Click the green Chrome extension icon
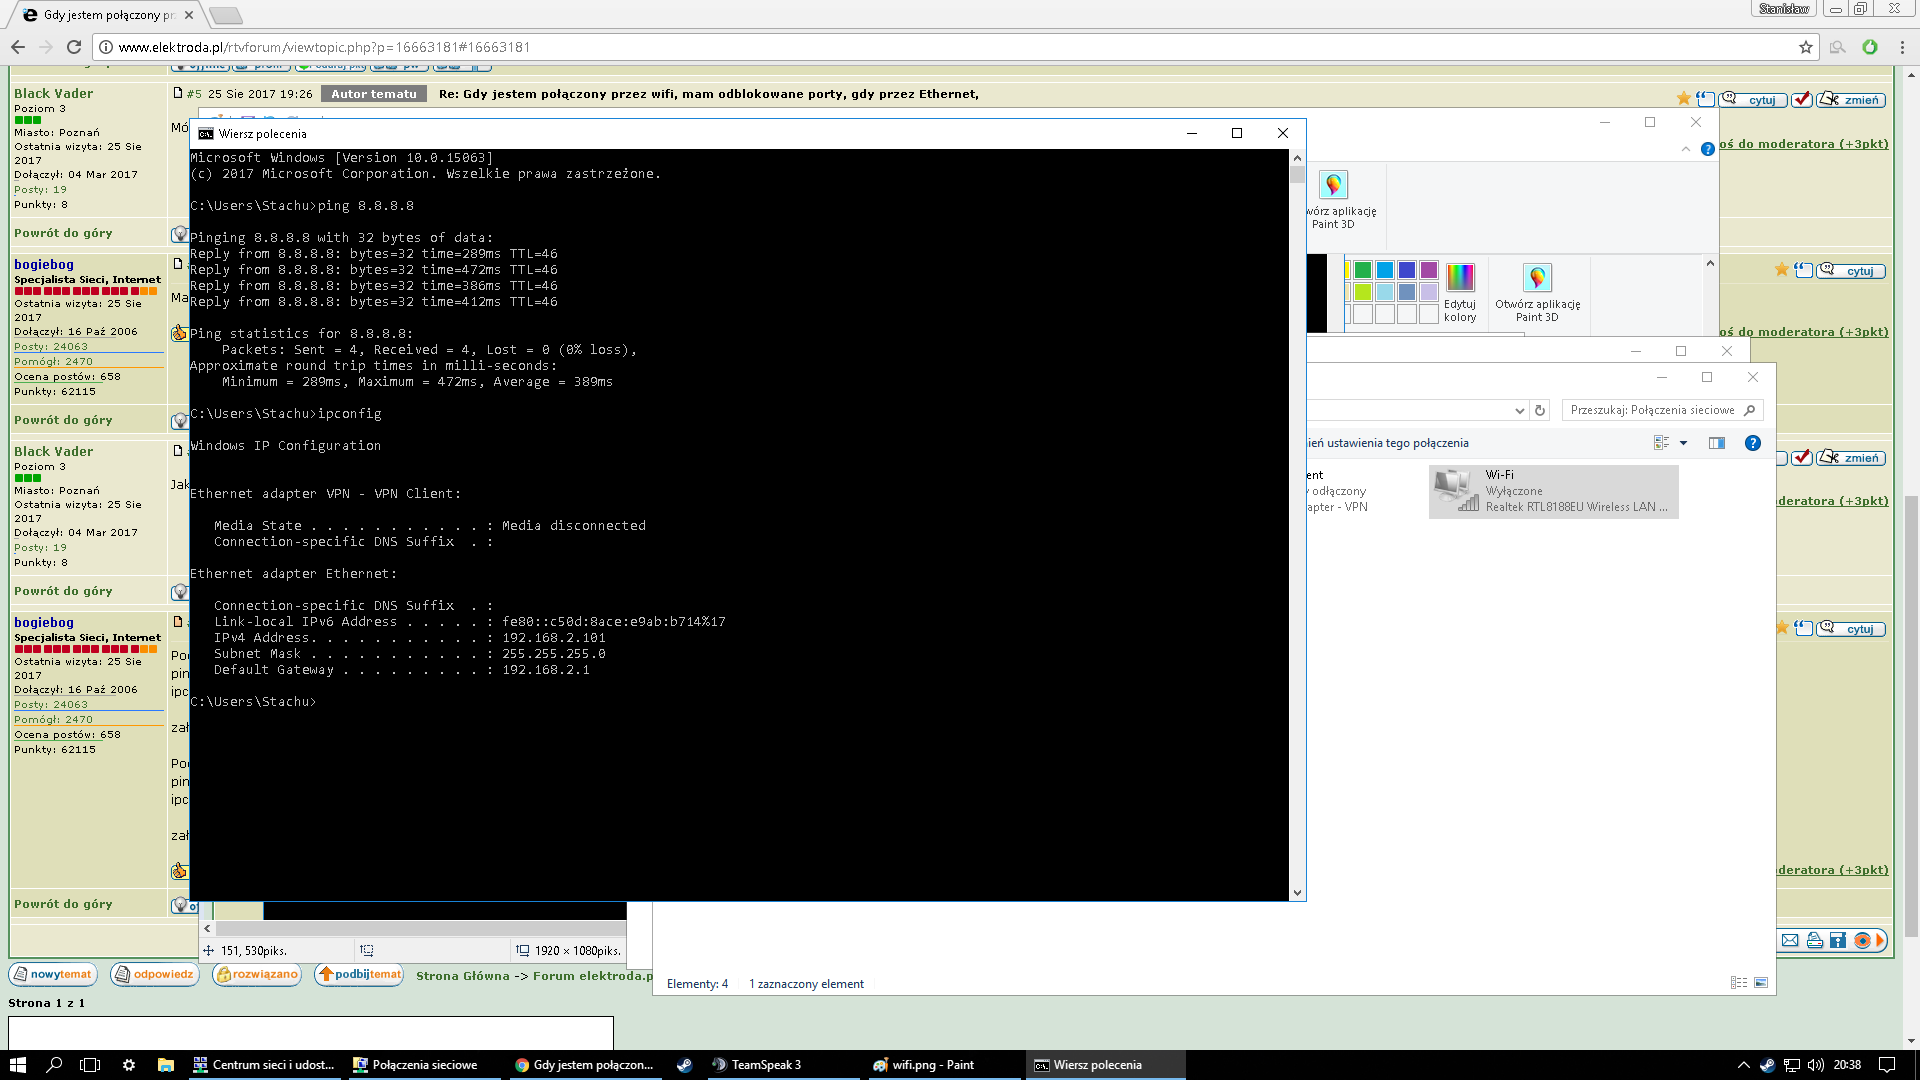The height and width of the screenshot is (1080, 1920). click(1869, 47)
